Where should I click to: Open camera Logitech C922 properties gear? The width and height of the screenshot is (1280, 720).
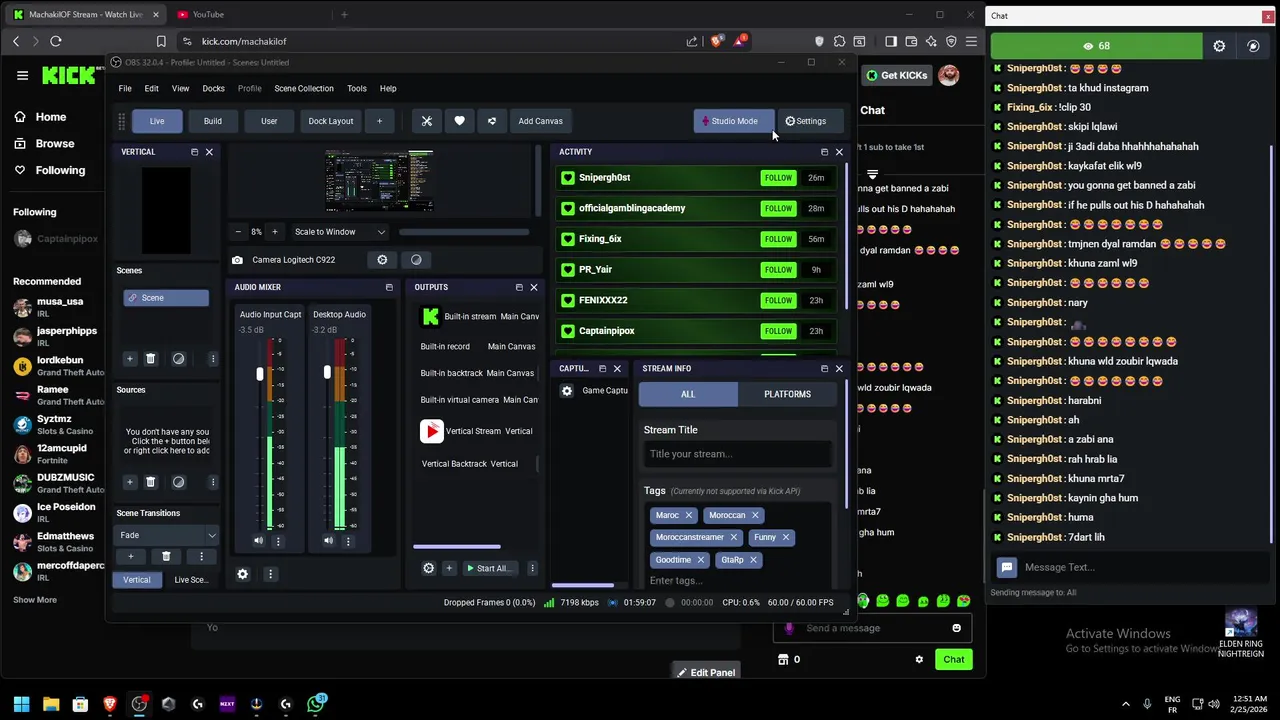pyautogui.click(x=382, y=260)
